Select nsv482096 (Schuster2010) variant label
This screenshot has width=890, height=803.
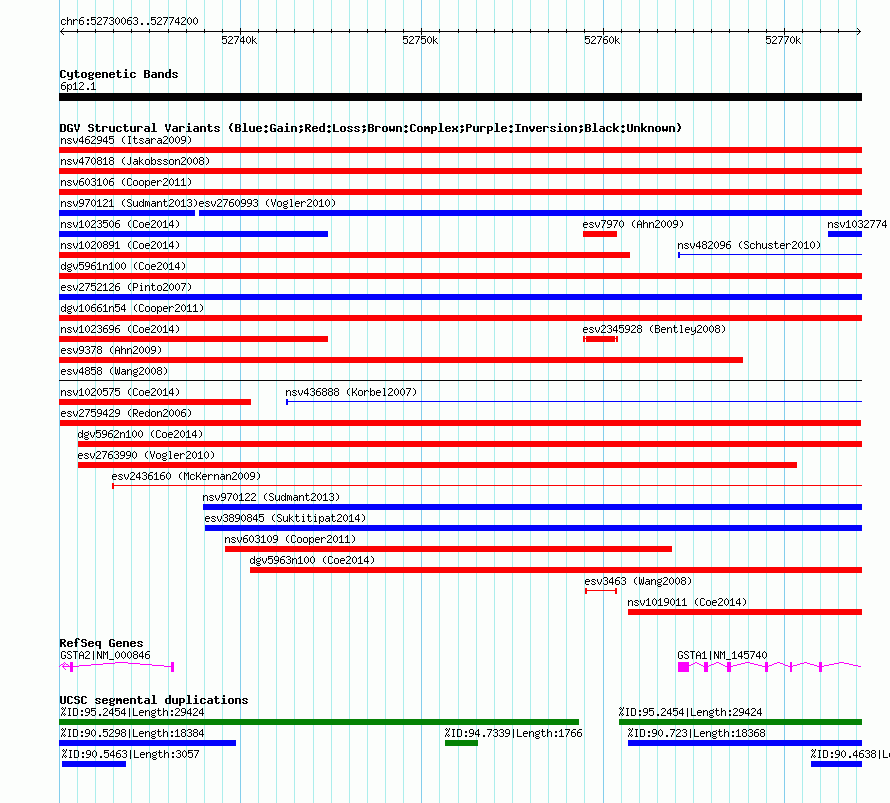[749, 245]
